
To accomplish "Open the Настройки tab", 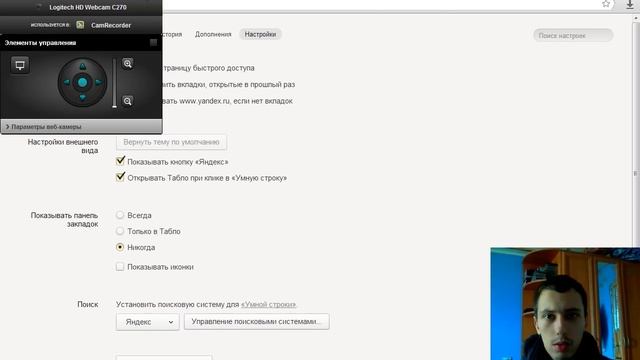I will (260, 34).
